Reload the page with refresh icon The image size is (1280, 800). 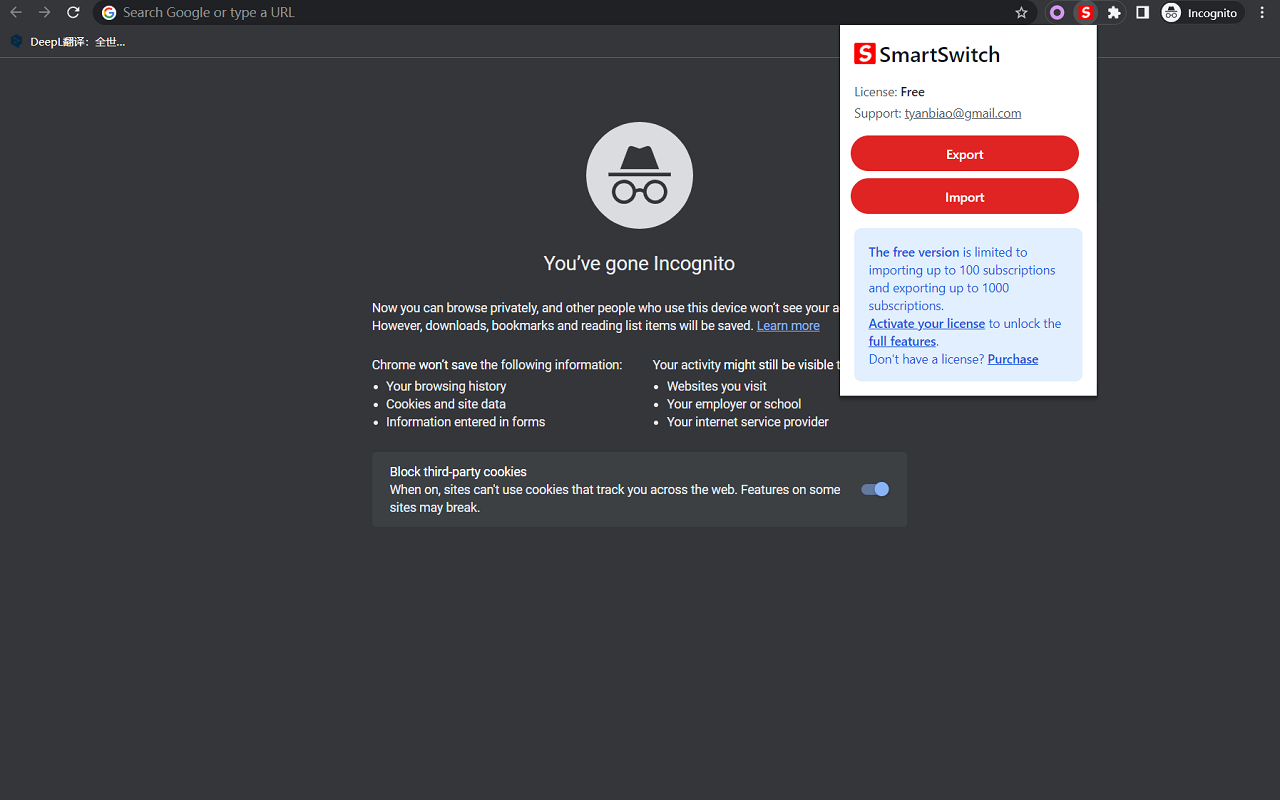coord(73,13)
